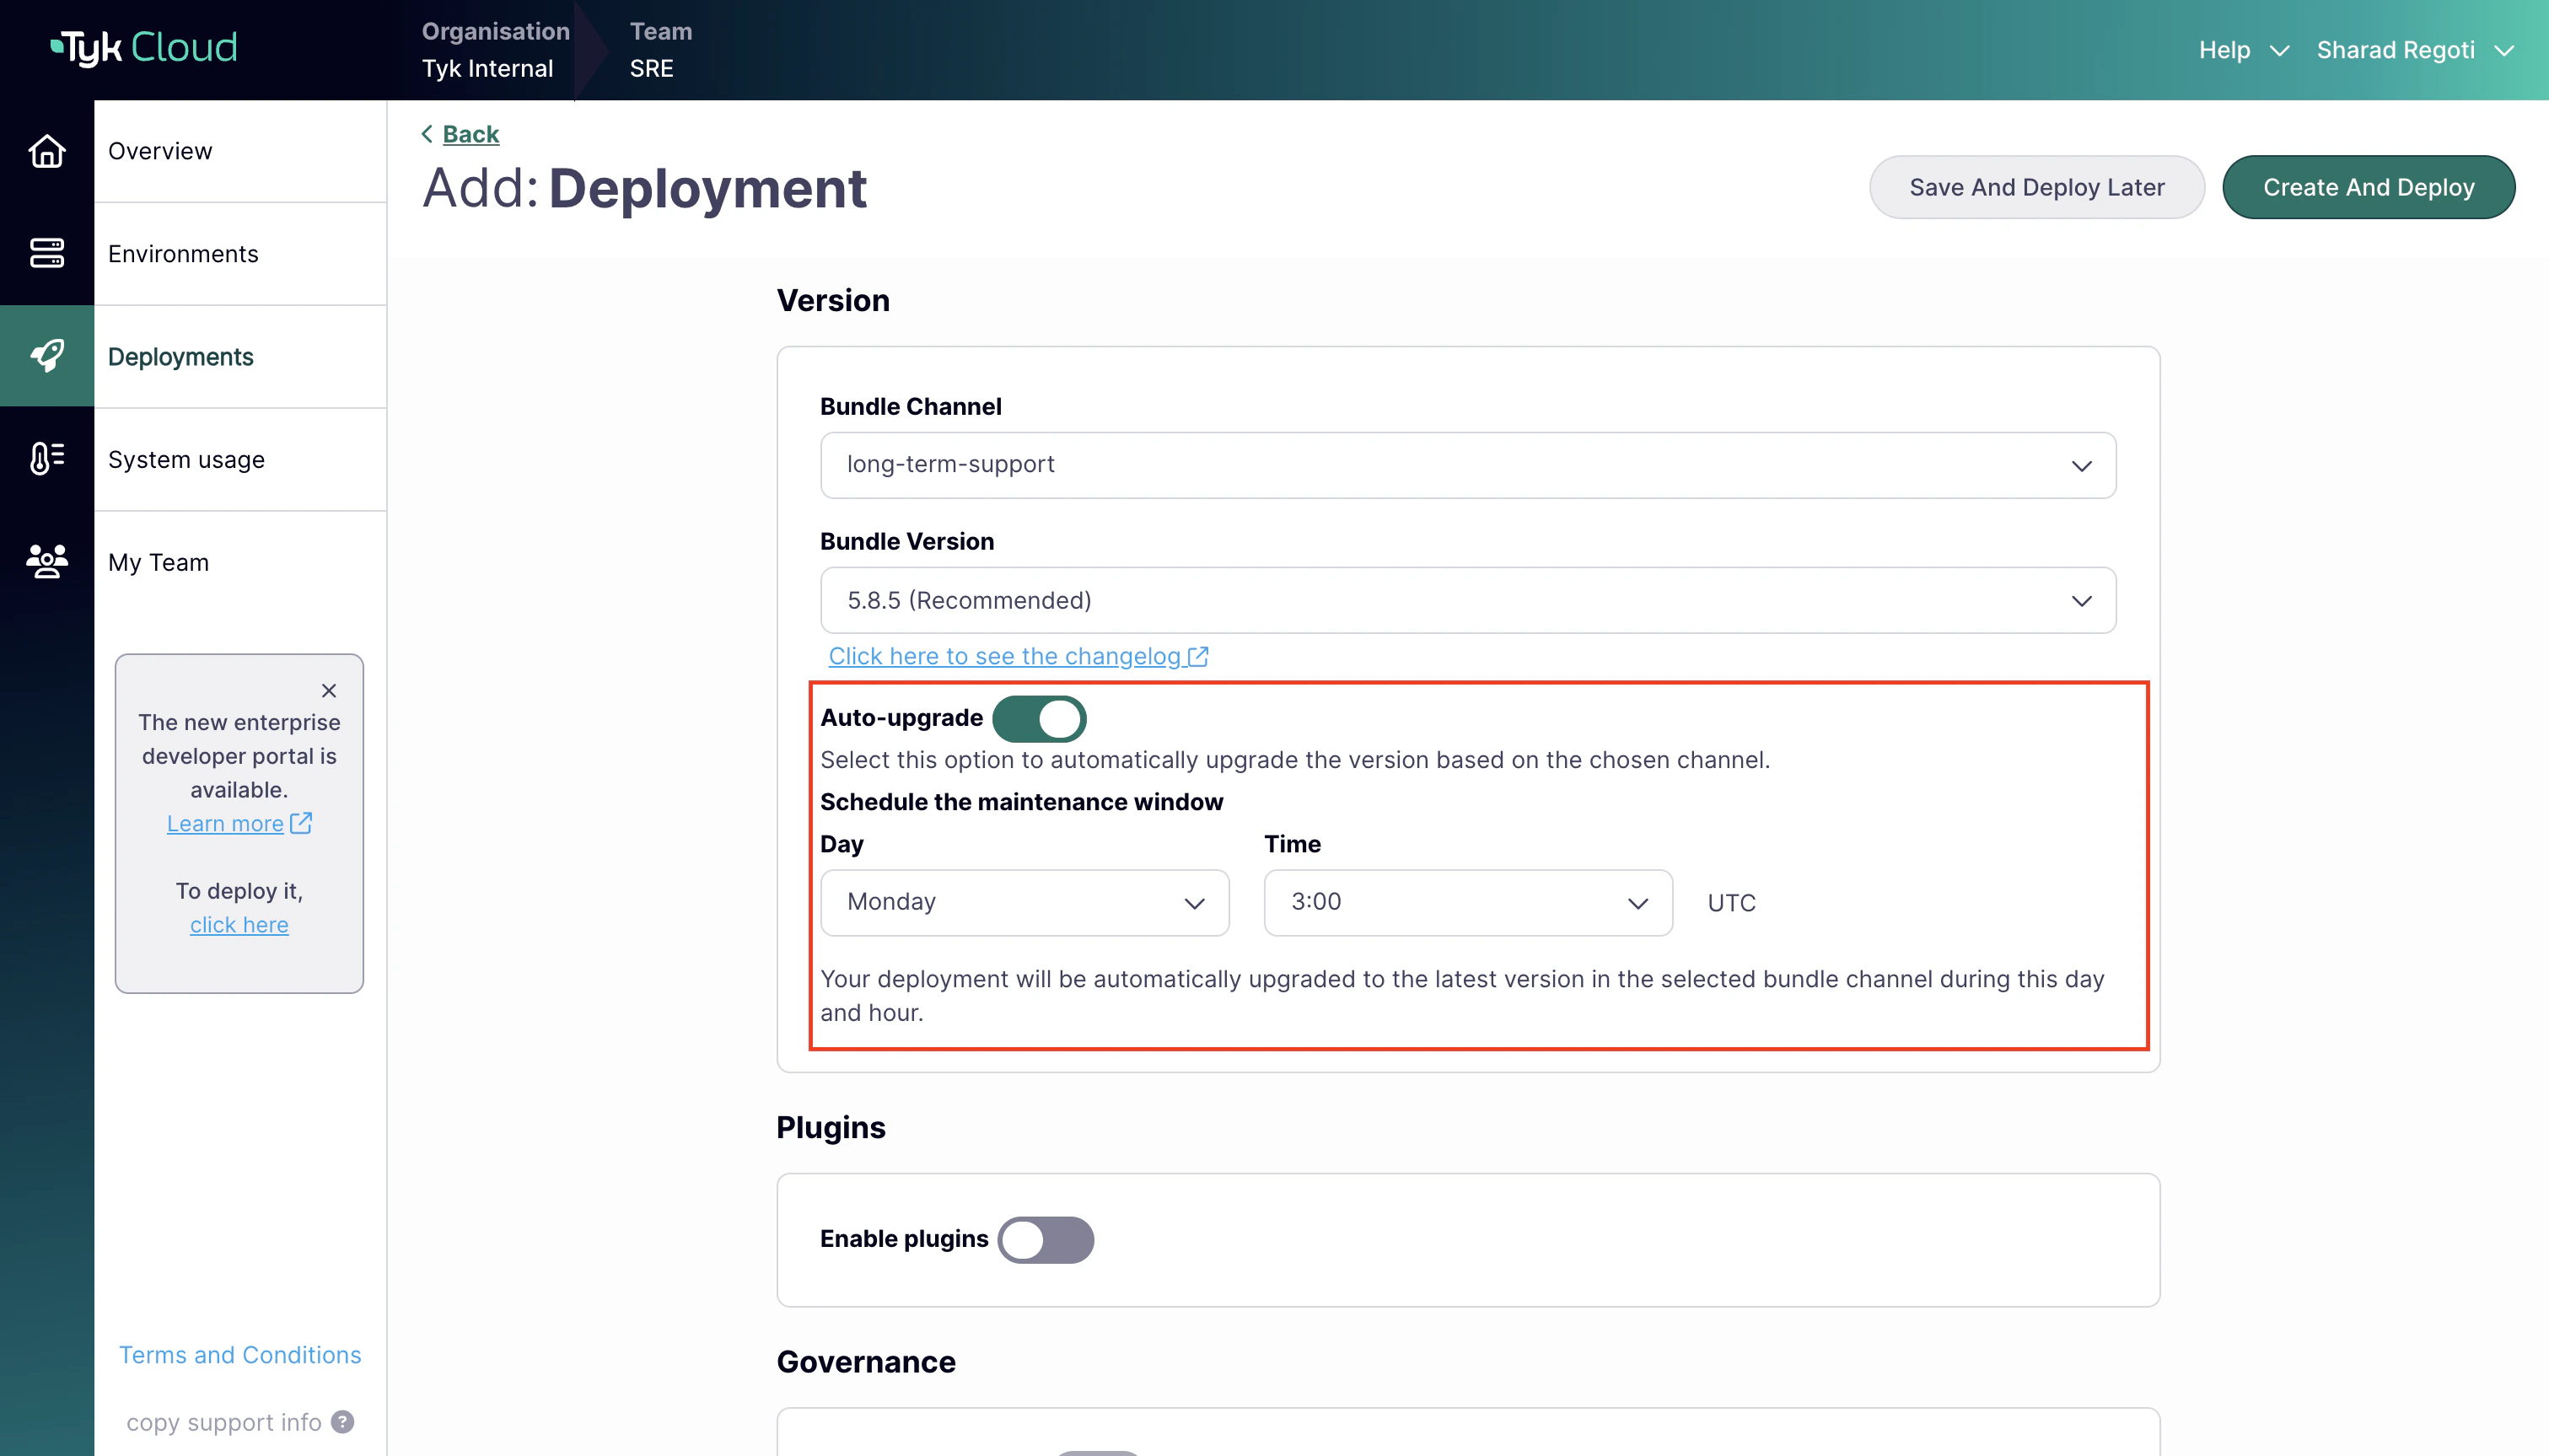This screenshot has height=1456, width=2549.
Task: Enable the plugins toggle
Action: pos(1045,1239)
